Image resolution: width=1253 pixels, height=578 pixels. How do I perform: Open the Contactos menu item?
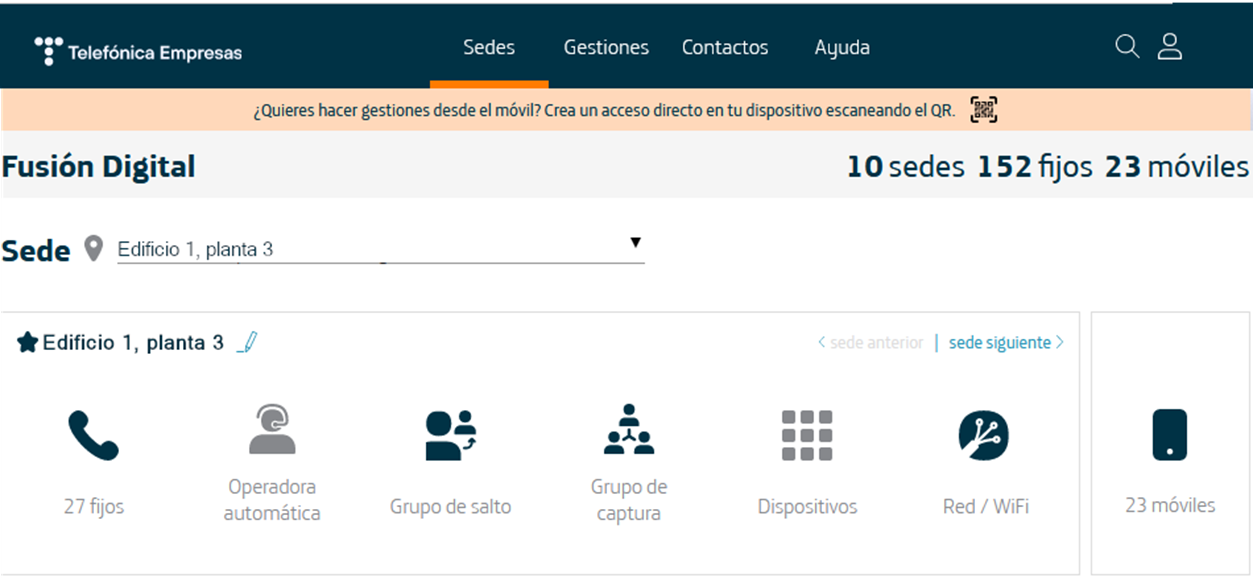725,47
